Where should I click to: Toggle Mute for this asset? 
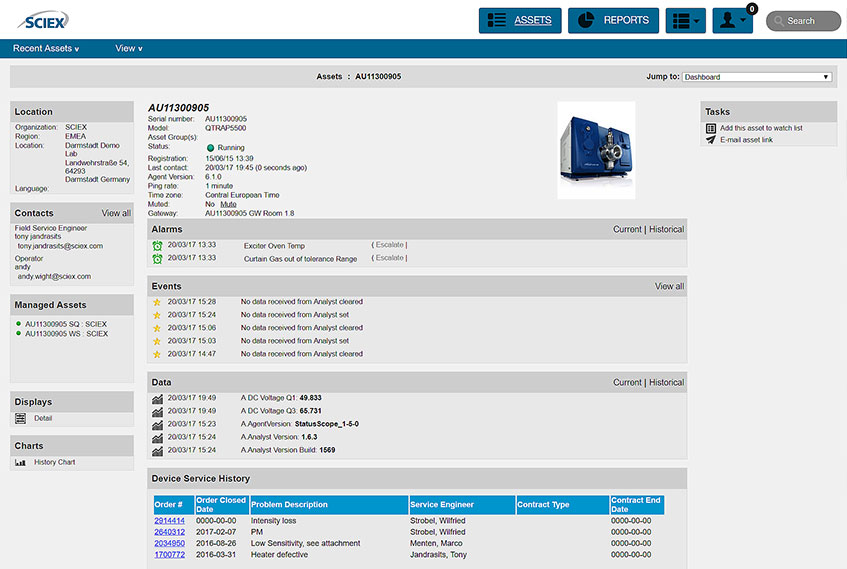coord(228,204)
